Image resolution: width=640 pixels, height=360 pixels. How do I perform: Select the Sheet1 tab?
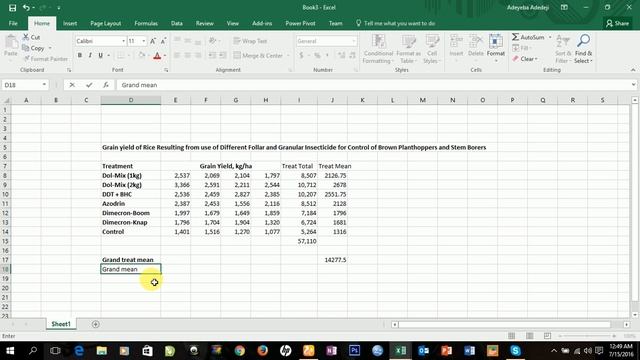point(61,324)
